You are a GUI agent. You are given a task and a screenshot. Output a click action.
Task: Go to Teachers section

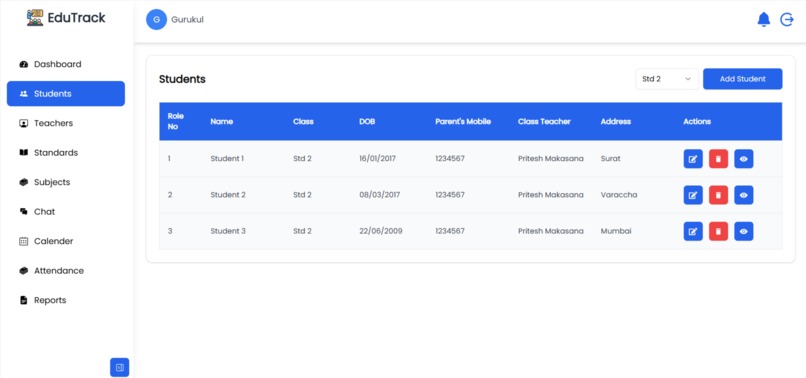tap(66, 123)
